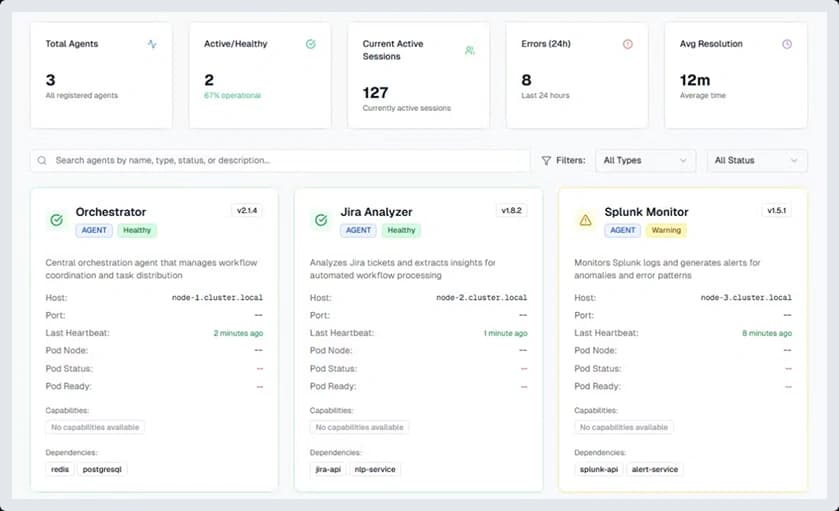This screenshot has width=839, height=511.
Task: Click the Total Agents count of 3
Action: click(x=50, y=80)
